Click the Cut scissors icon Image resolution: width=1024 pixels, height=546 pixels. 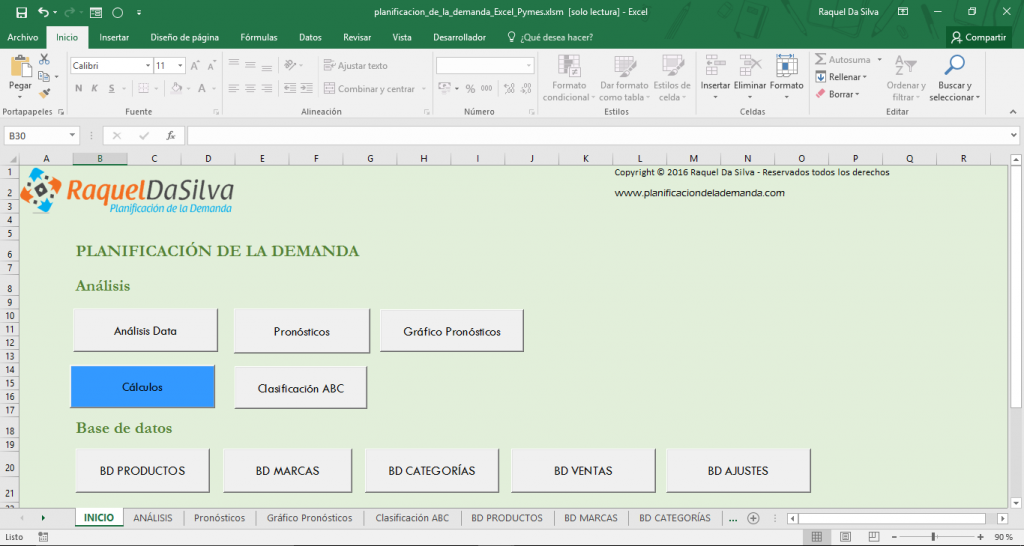click(x=44, y=59)
